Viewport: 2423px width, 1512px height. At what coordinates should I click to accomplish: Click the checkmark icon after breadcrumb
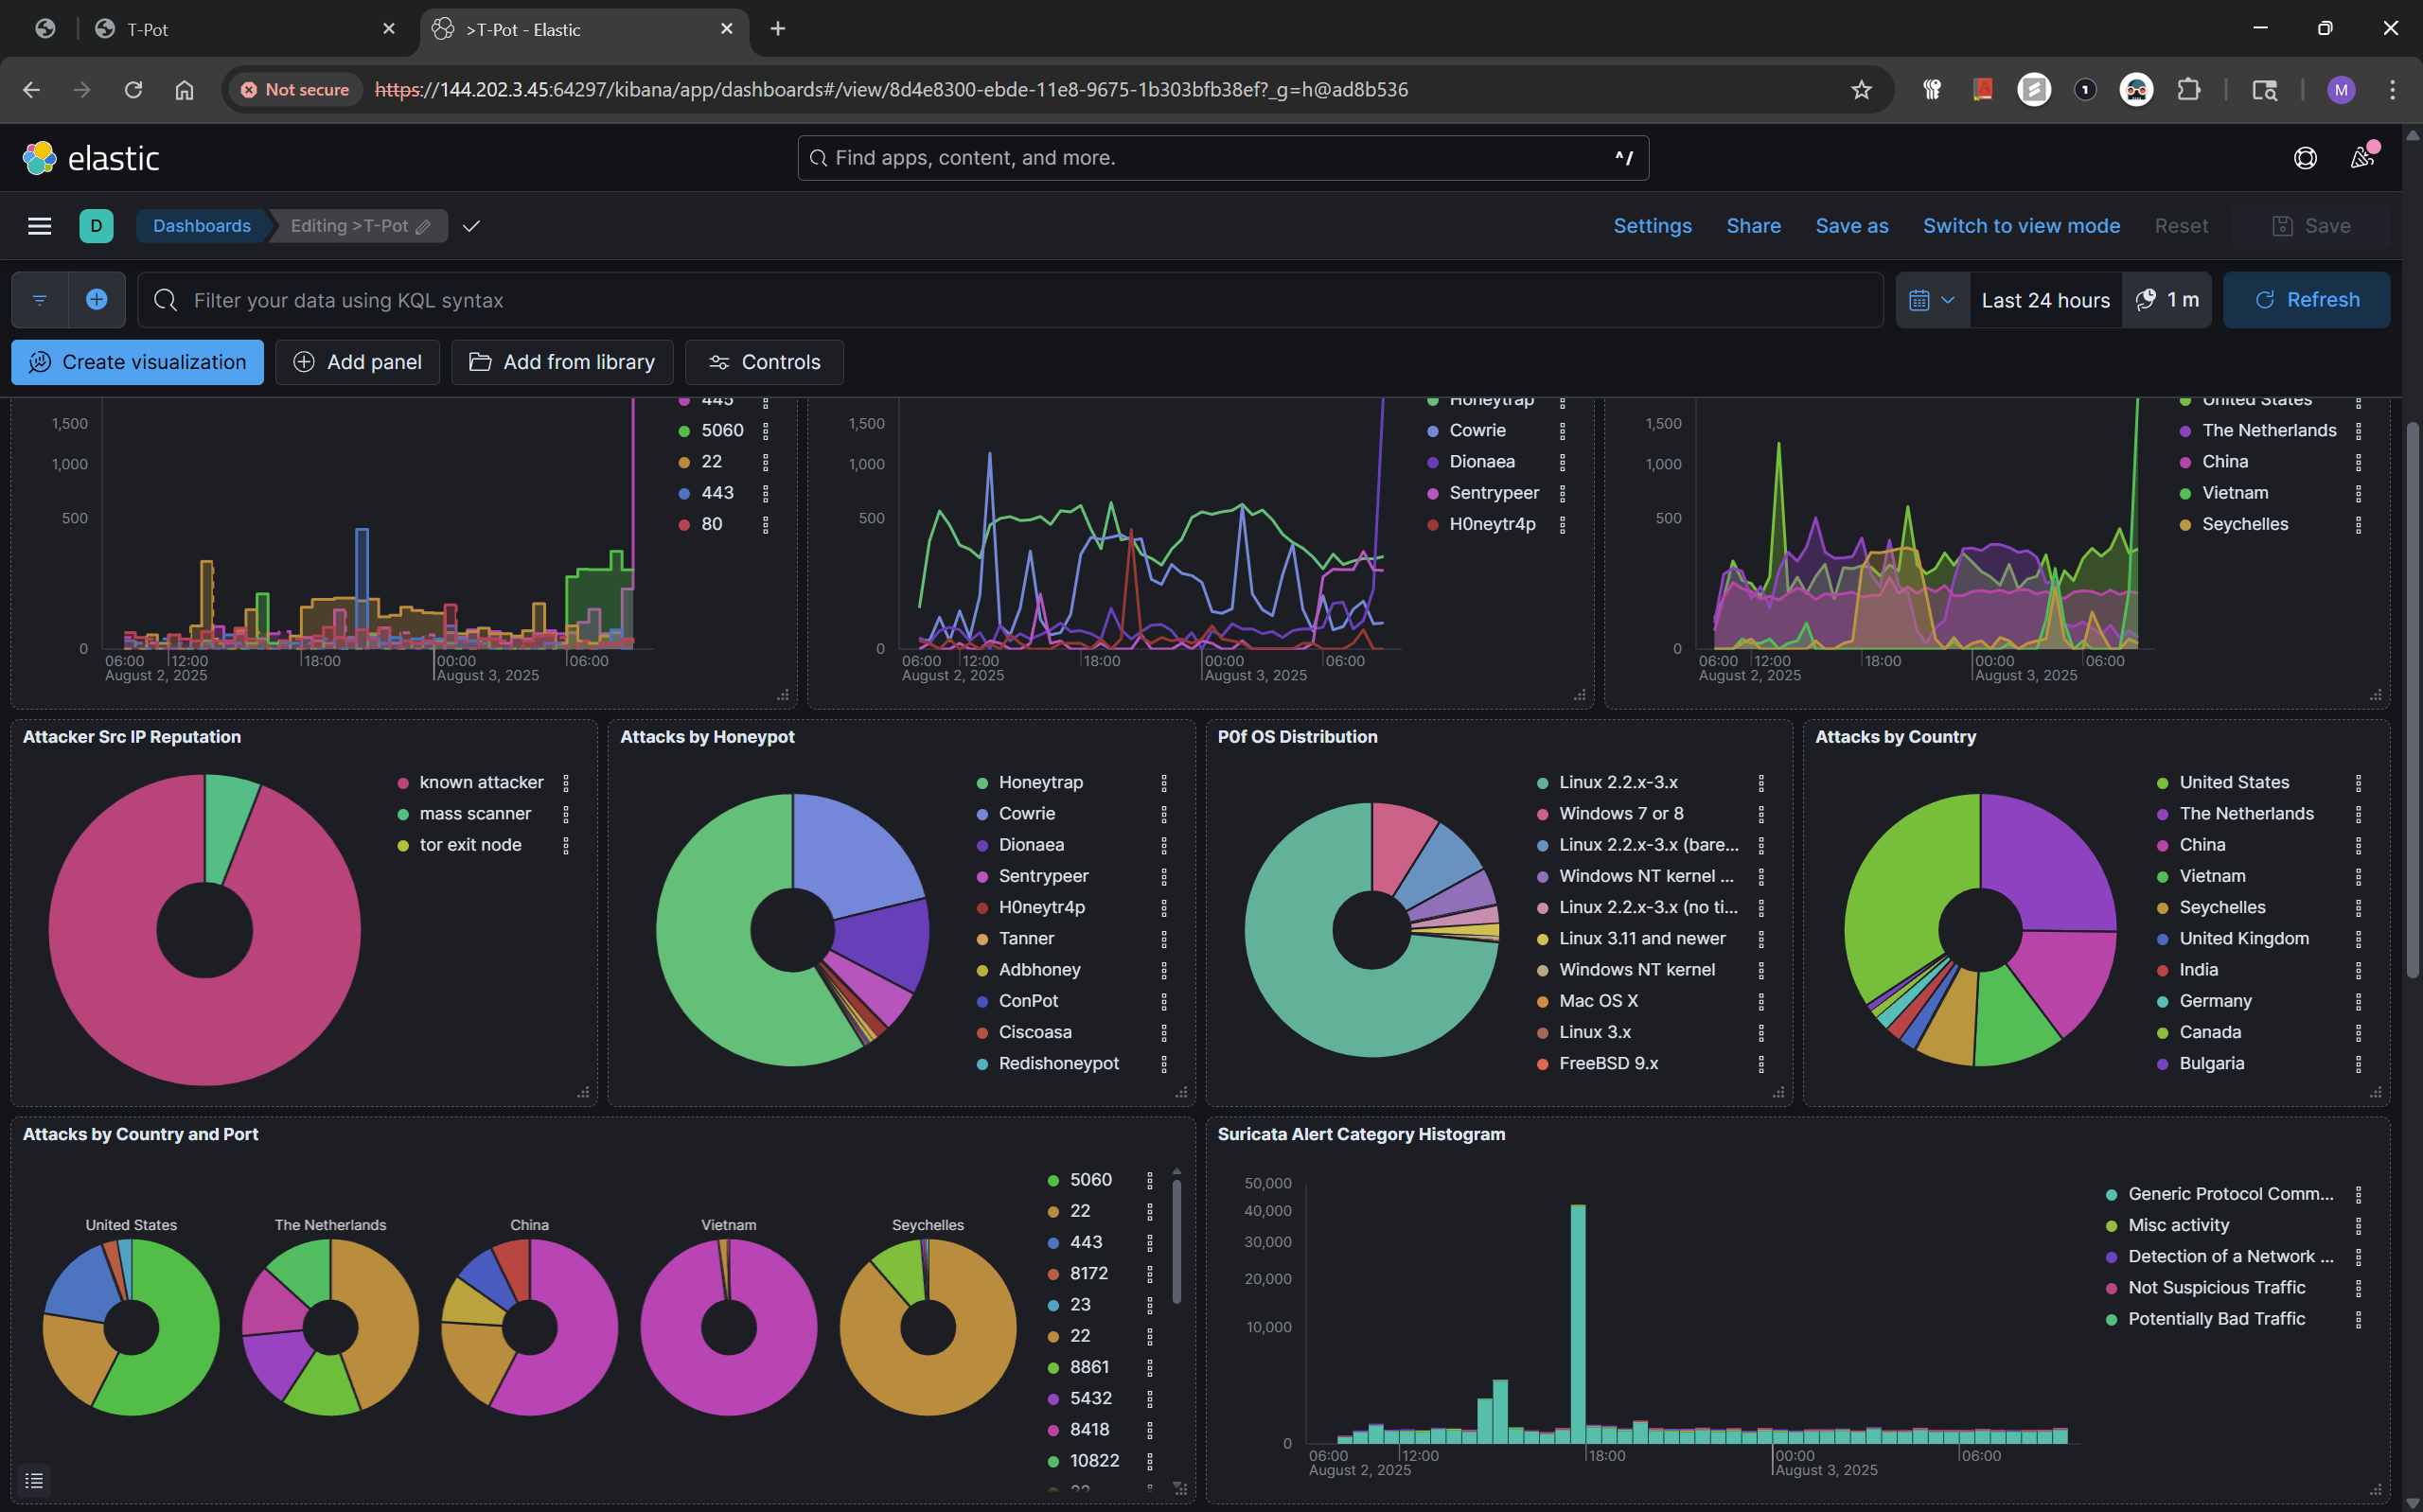(x=471, y=226)
